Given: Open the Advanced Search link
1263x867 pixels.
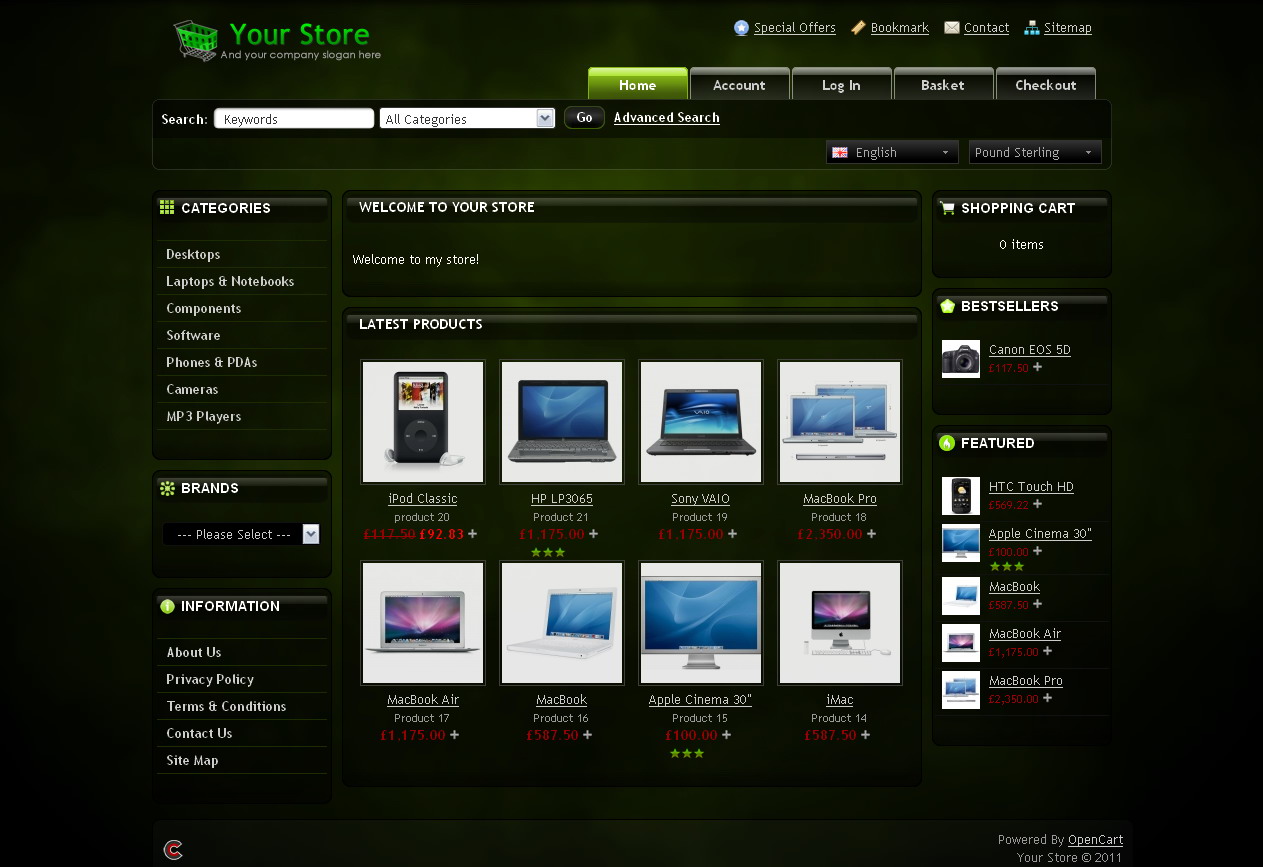Looking at the screenshot, I should point(667,118).
